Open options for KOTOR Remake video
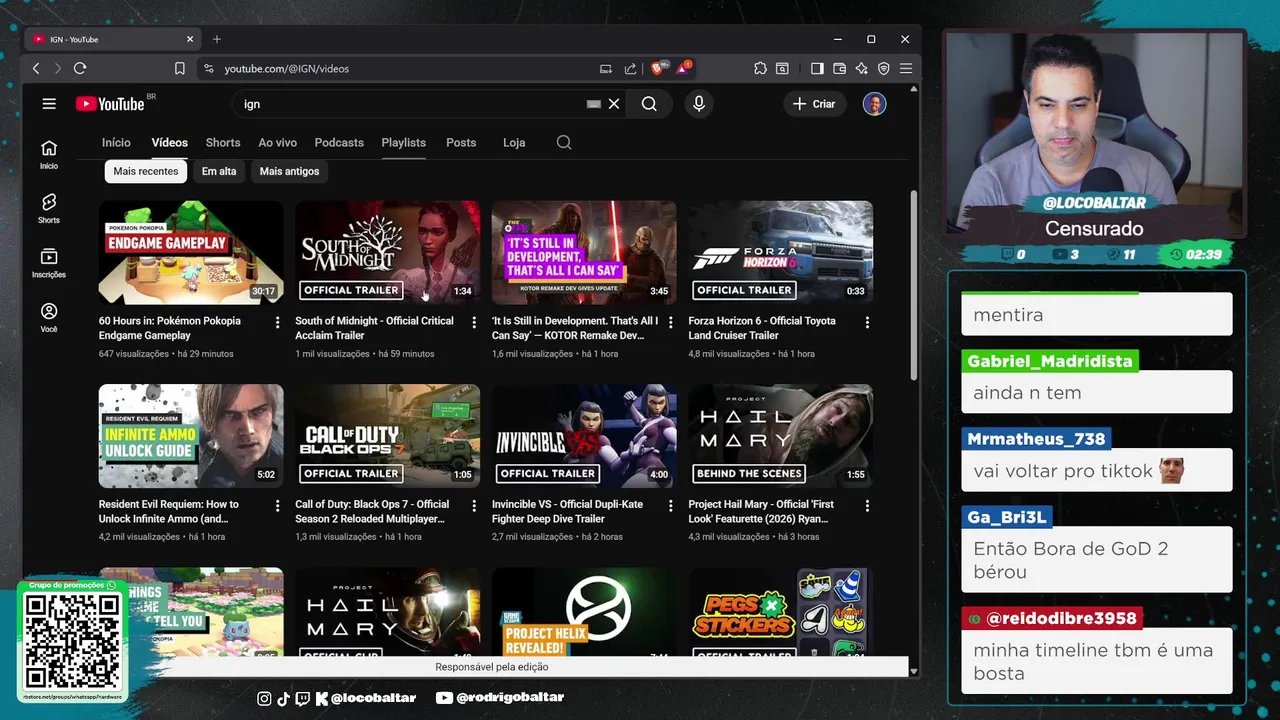Image resolution: width=1280 pixels, height=720 pixels. coord(670,322)
